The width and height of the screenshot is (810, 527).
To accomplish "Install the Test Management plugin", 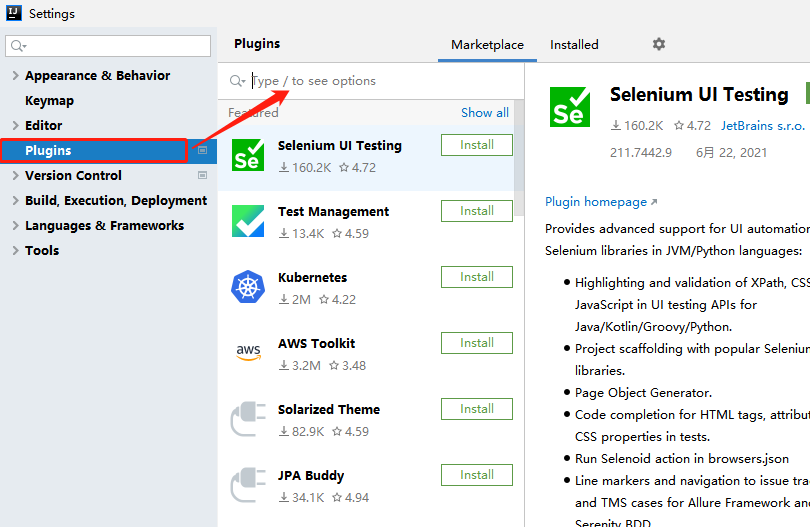I will click(477, 211).
